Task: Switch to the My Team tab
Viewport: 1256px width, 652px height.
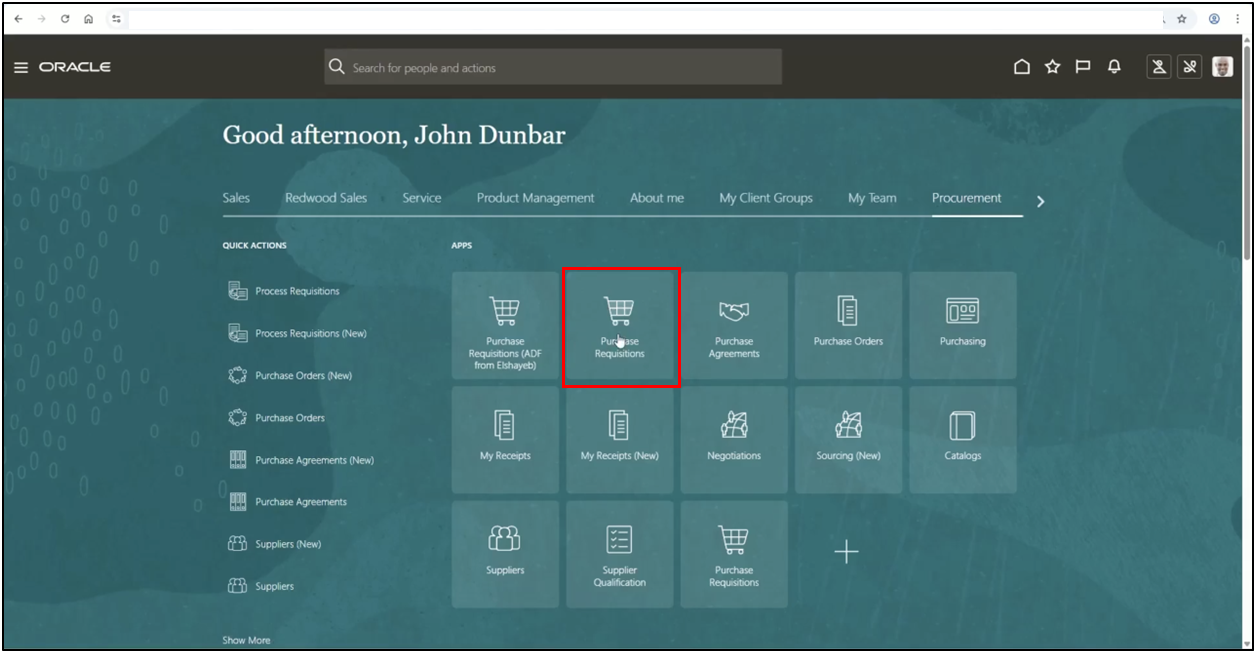Action: 872,198
